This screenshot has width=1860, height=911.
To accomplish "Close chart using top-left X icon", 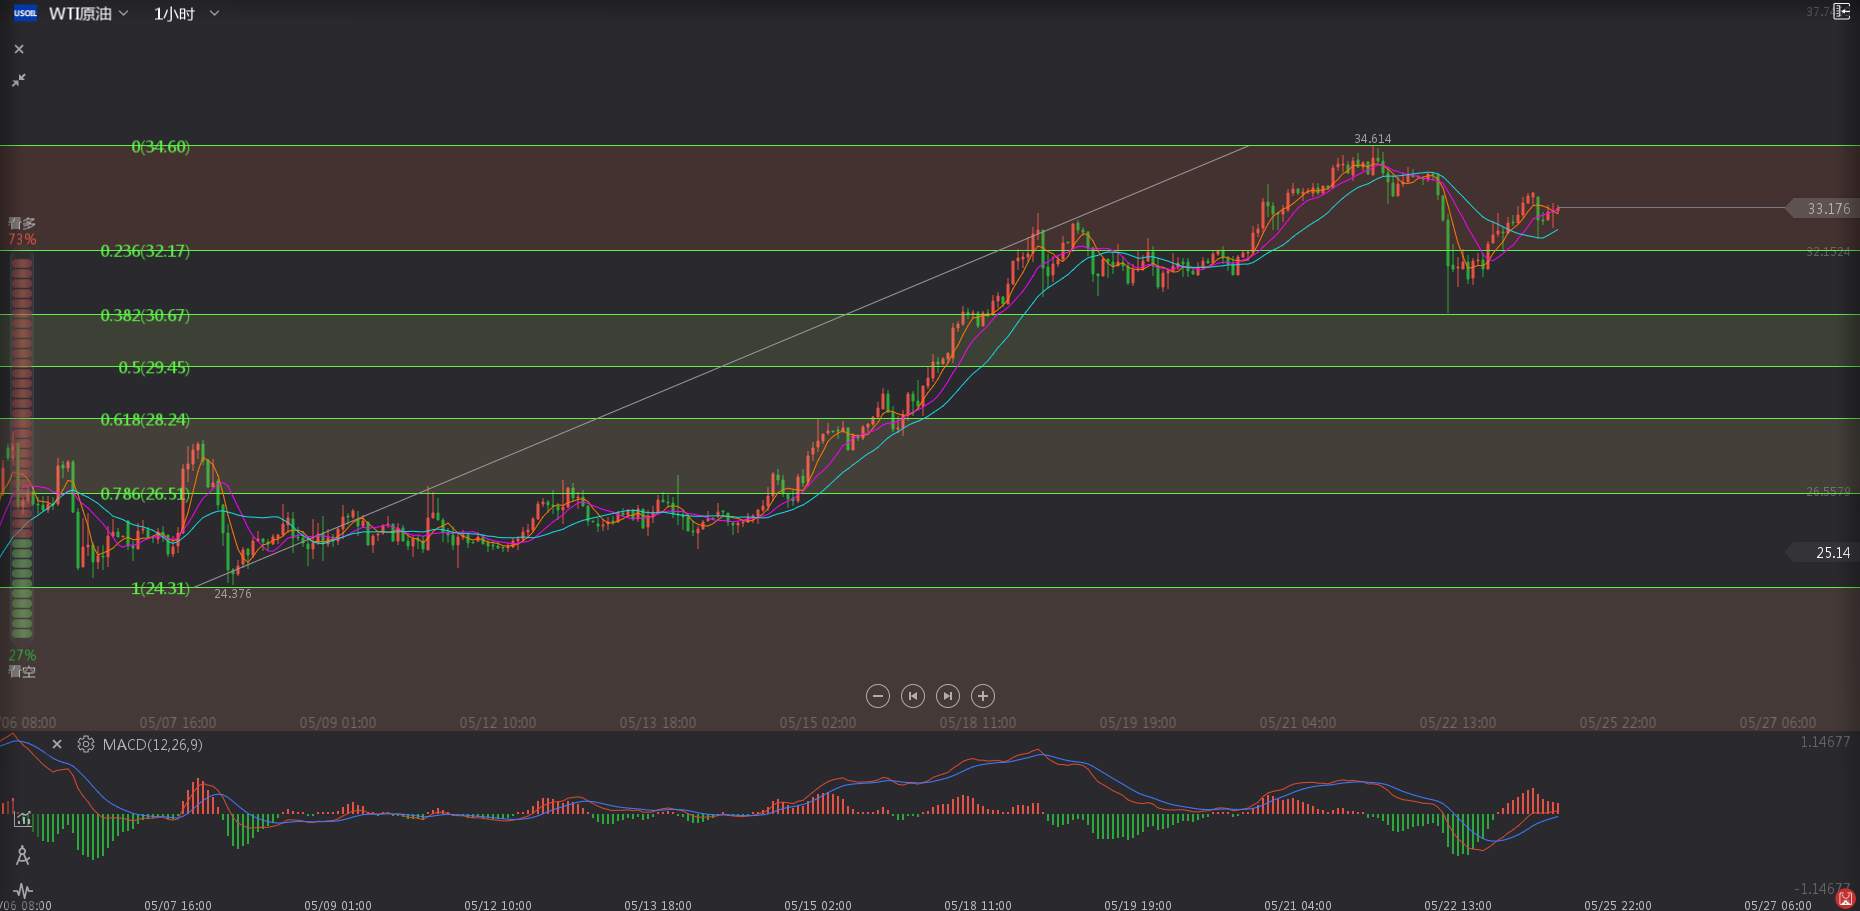I will [19, 49].
